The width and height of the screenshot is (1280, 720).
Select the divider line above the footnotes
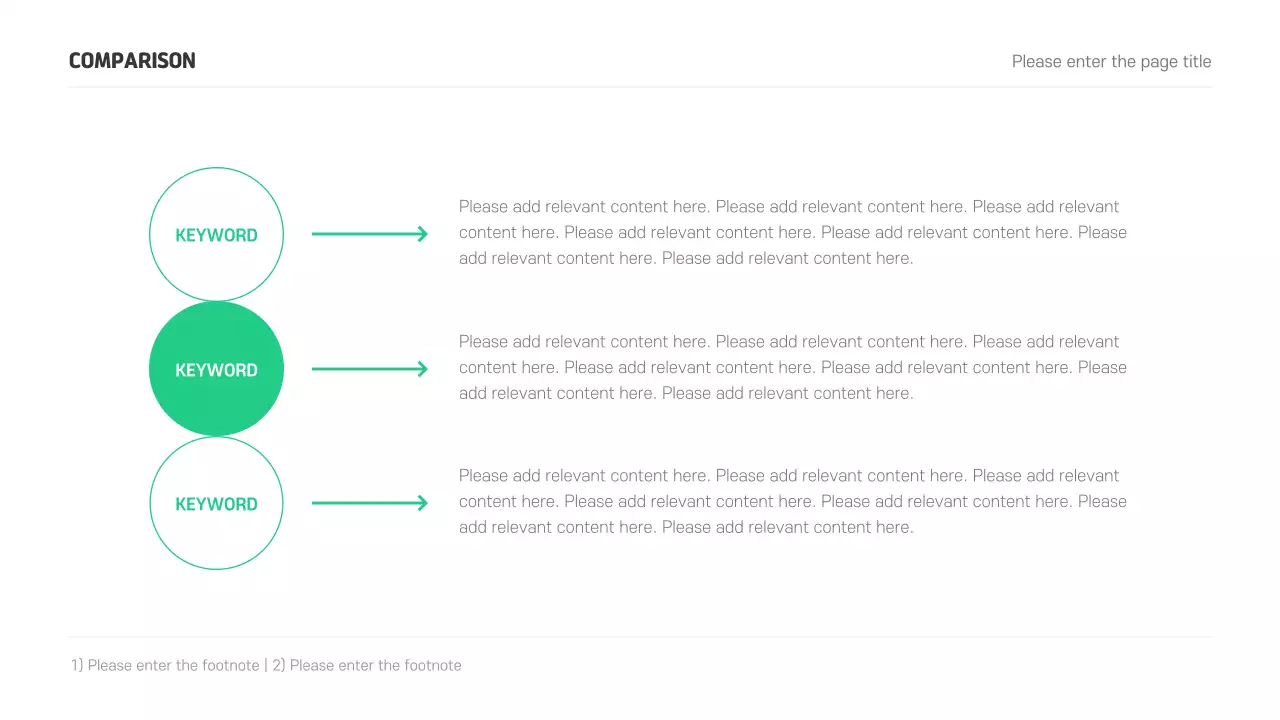tap(640, 636)
